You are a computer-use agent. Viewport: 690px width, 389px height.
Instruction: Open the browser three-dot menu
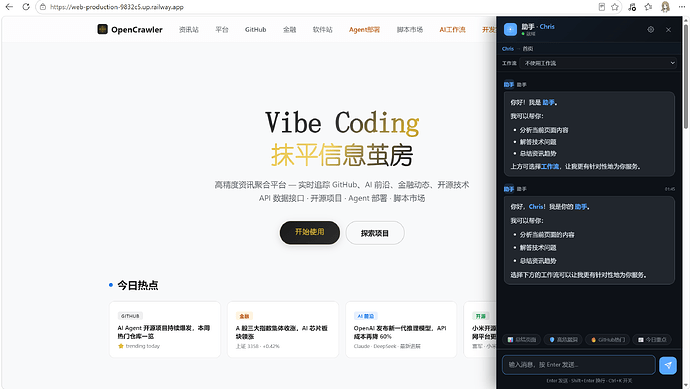tap(682, 7)
